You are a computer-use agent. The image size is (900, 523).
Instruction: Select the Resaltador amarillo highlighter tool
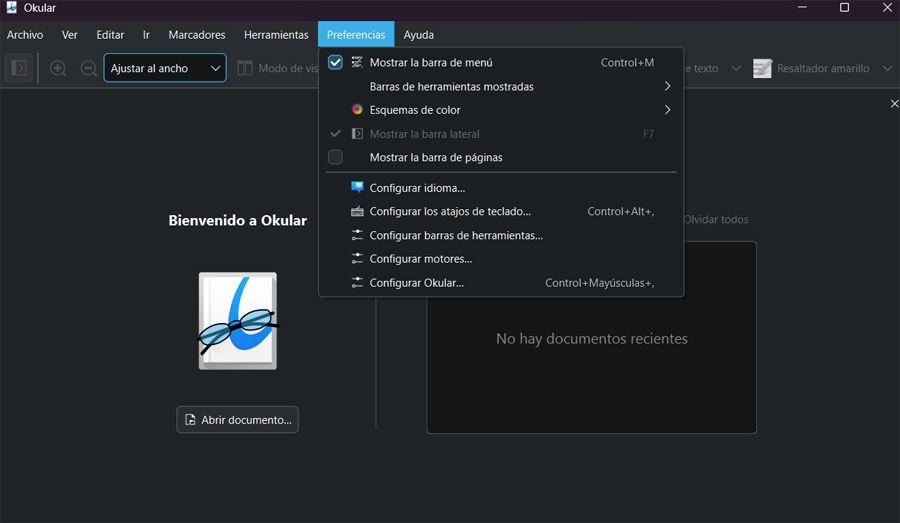[x=811, y=68]
